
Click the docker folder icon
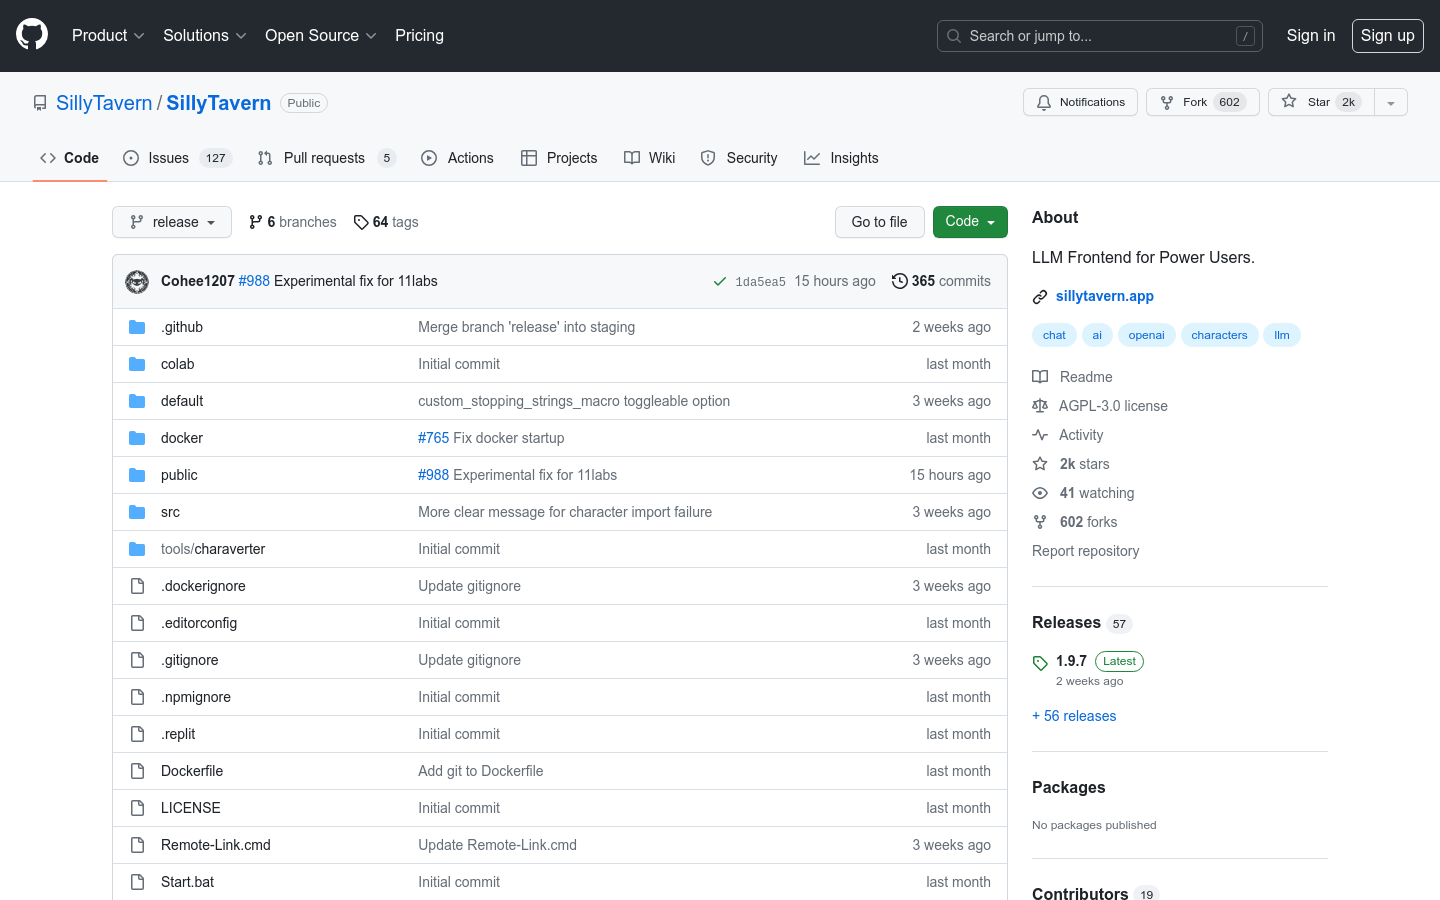tap(137, 438)
